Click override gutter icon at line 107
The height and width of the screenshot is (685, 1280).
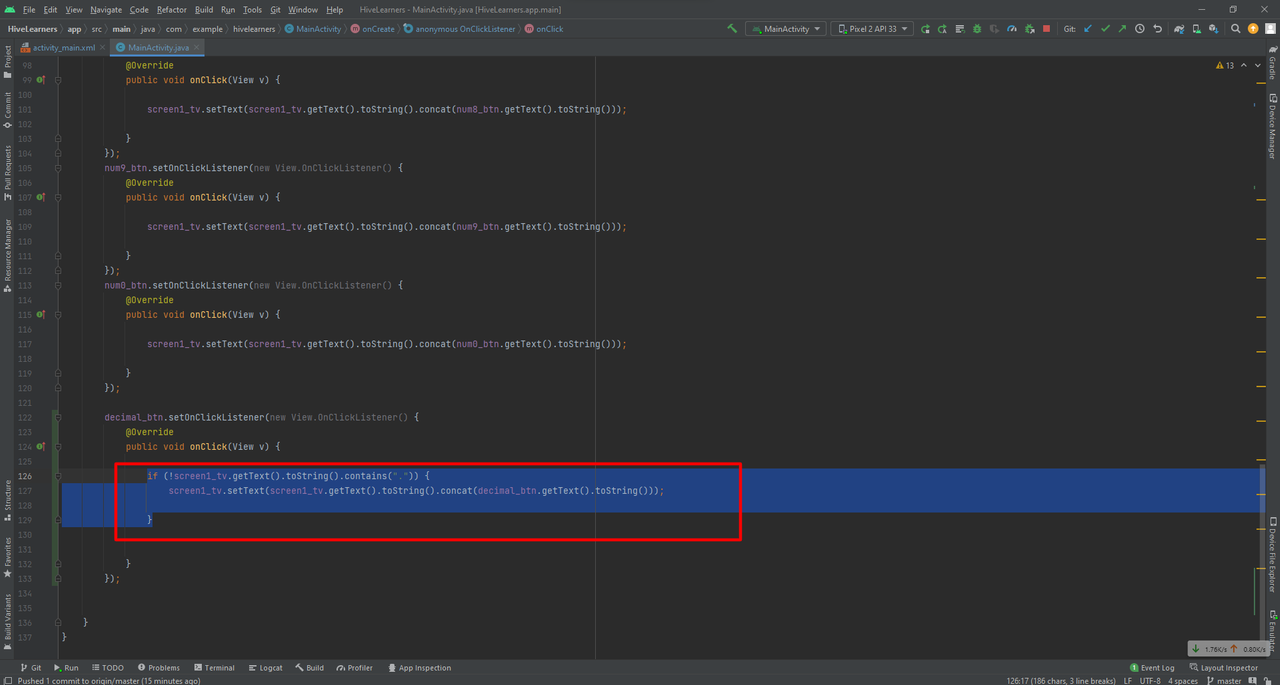[41, 197]
